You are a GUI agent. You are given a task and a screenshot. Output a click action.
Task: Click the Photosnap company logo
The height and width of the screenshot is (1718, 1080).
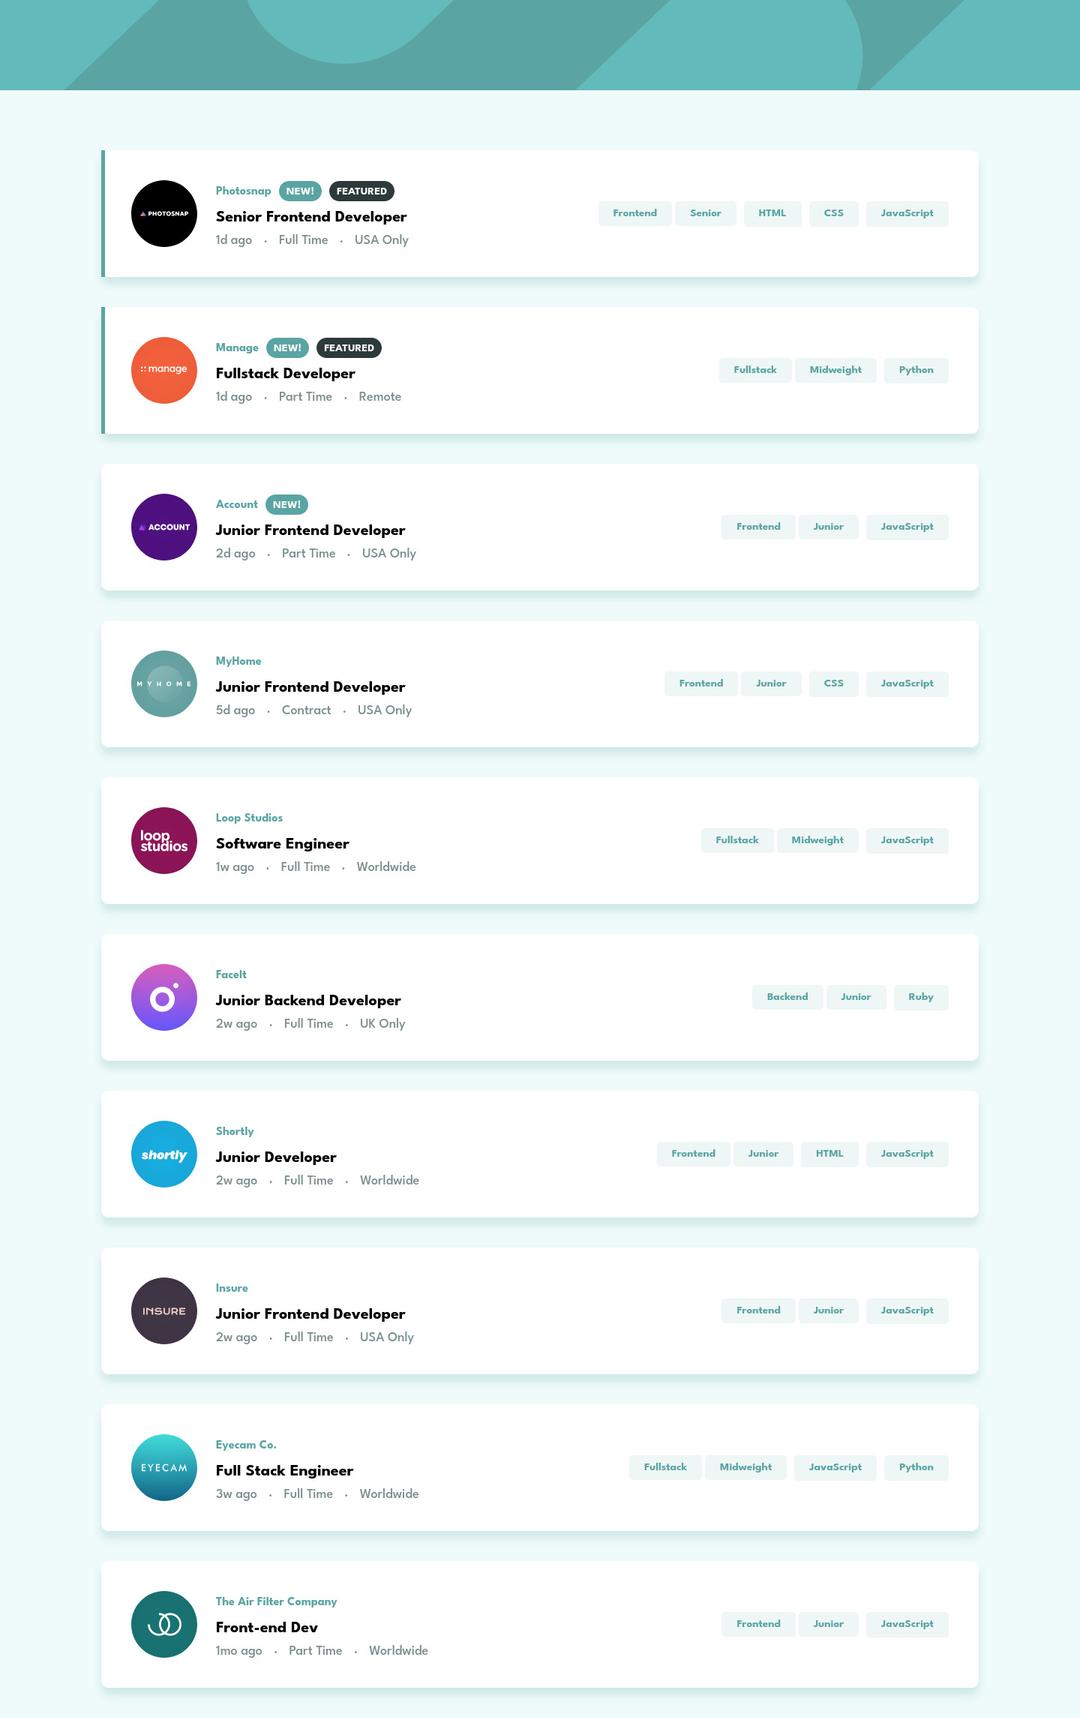164,213
